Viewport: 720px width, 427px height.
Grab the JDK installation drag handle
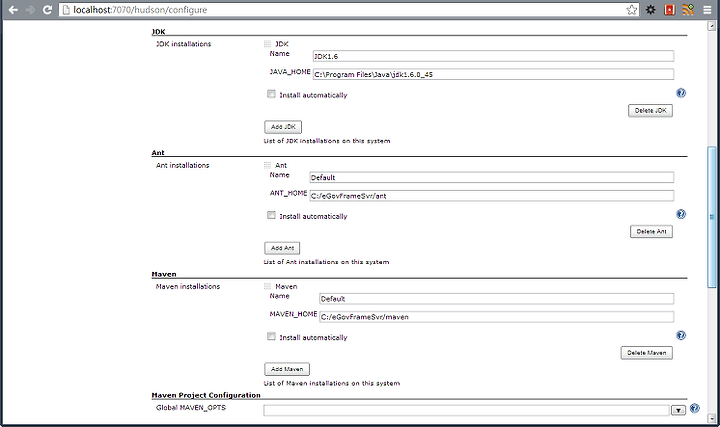267,44
